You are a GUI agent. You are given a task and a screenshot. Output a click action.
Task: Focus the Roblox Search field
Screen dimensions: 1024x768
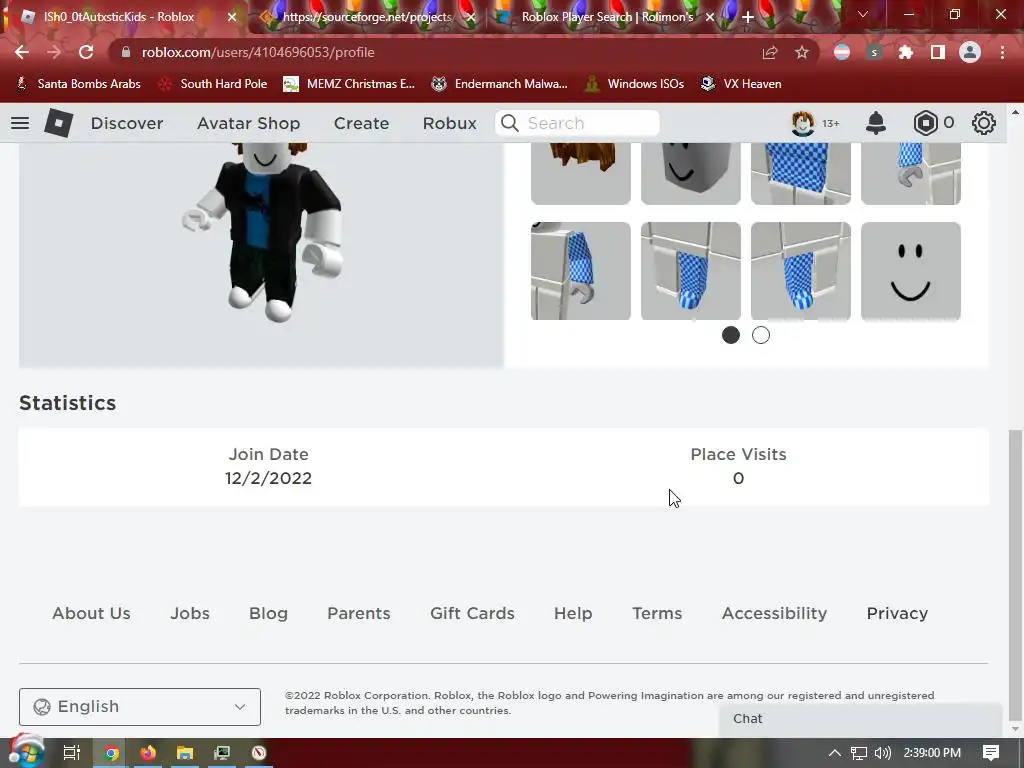[x=577, y=123]
